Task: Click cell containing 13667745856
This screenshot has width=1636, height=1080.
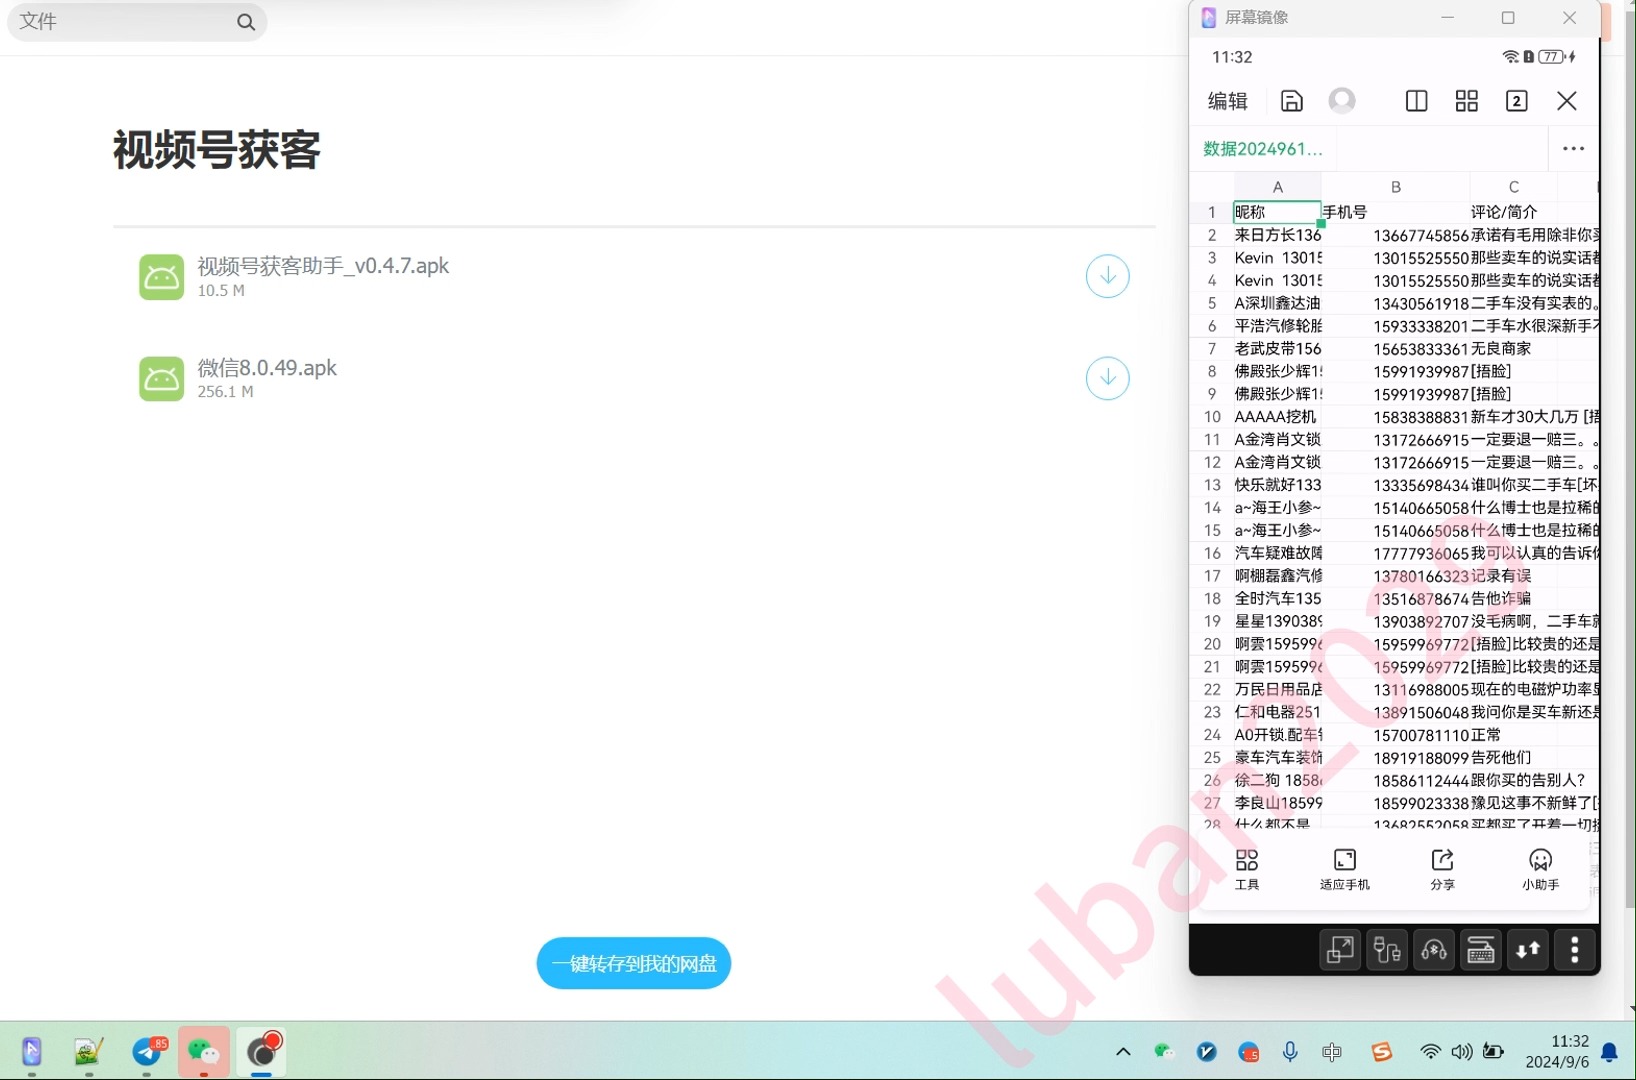Action: (x=1396, y=235)
